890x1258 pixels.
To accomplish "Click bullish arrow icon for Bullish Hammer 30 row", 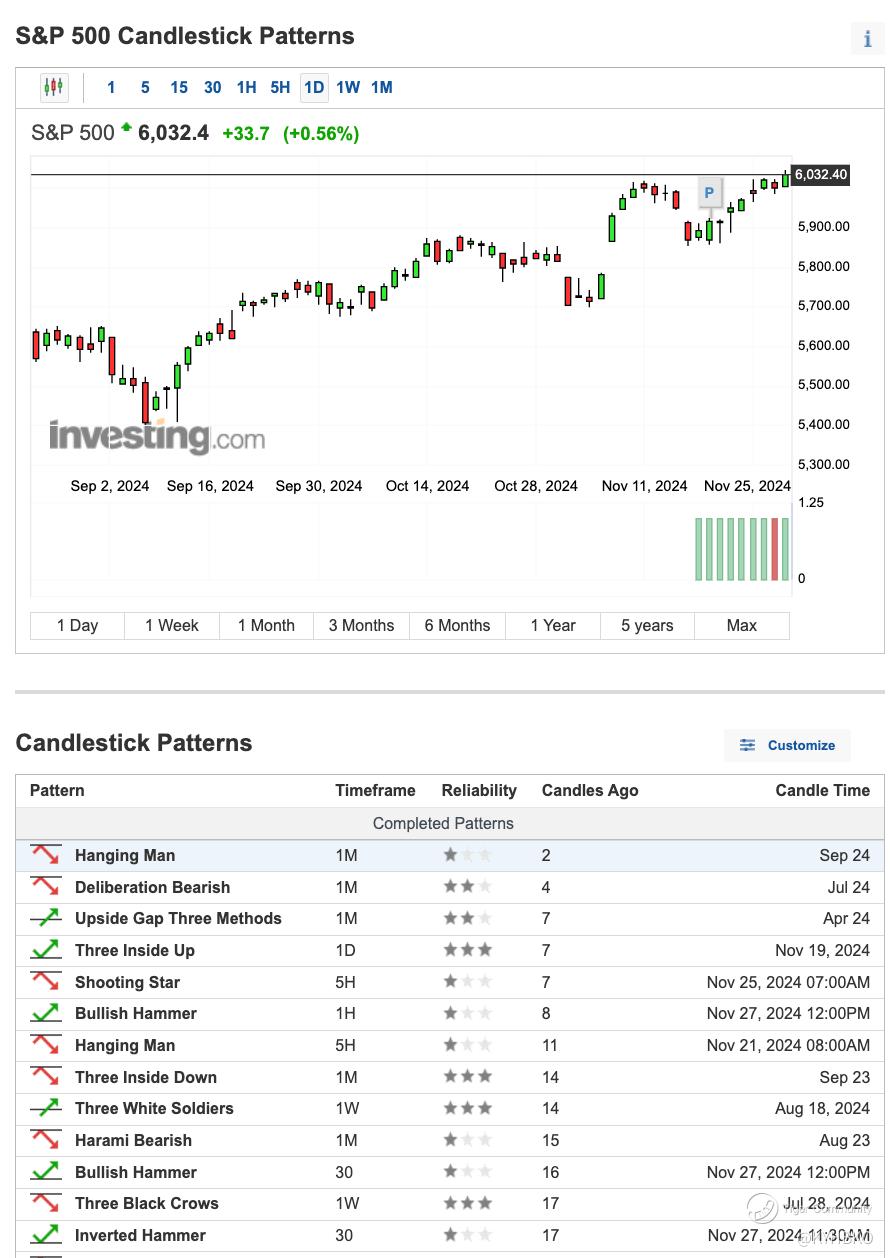I will pos(45,1171).
